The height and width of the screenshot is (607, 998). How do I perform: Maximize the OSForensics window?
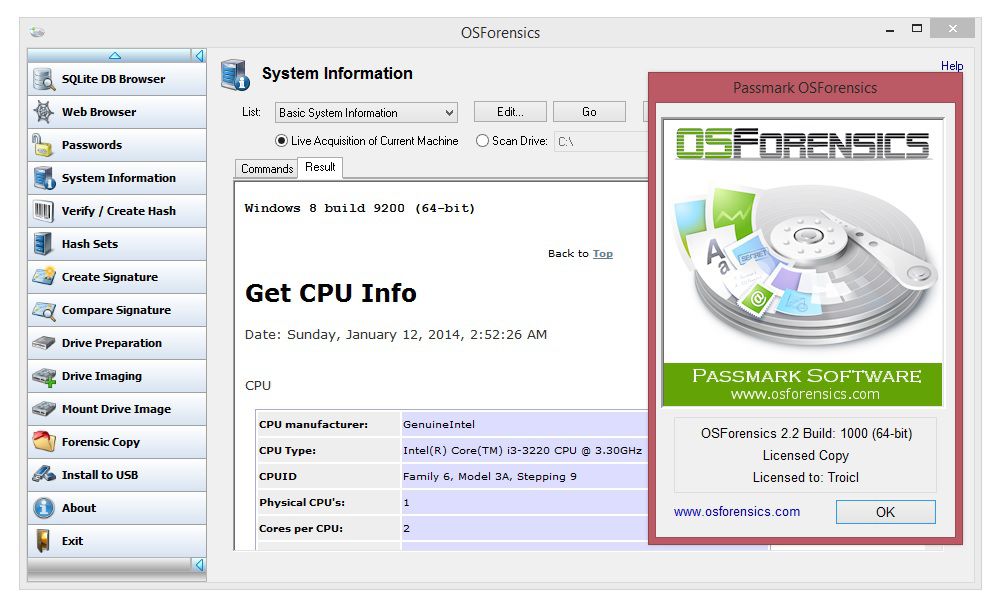click(917, 29)
